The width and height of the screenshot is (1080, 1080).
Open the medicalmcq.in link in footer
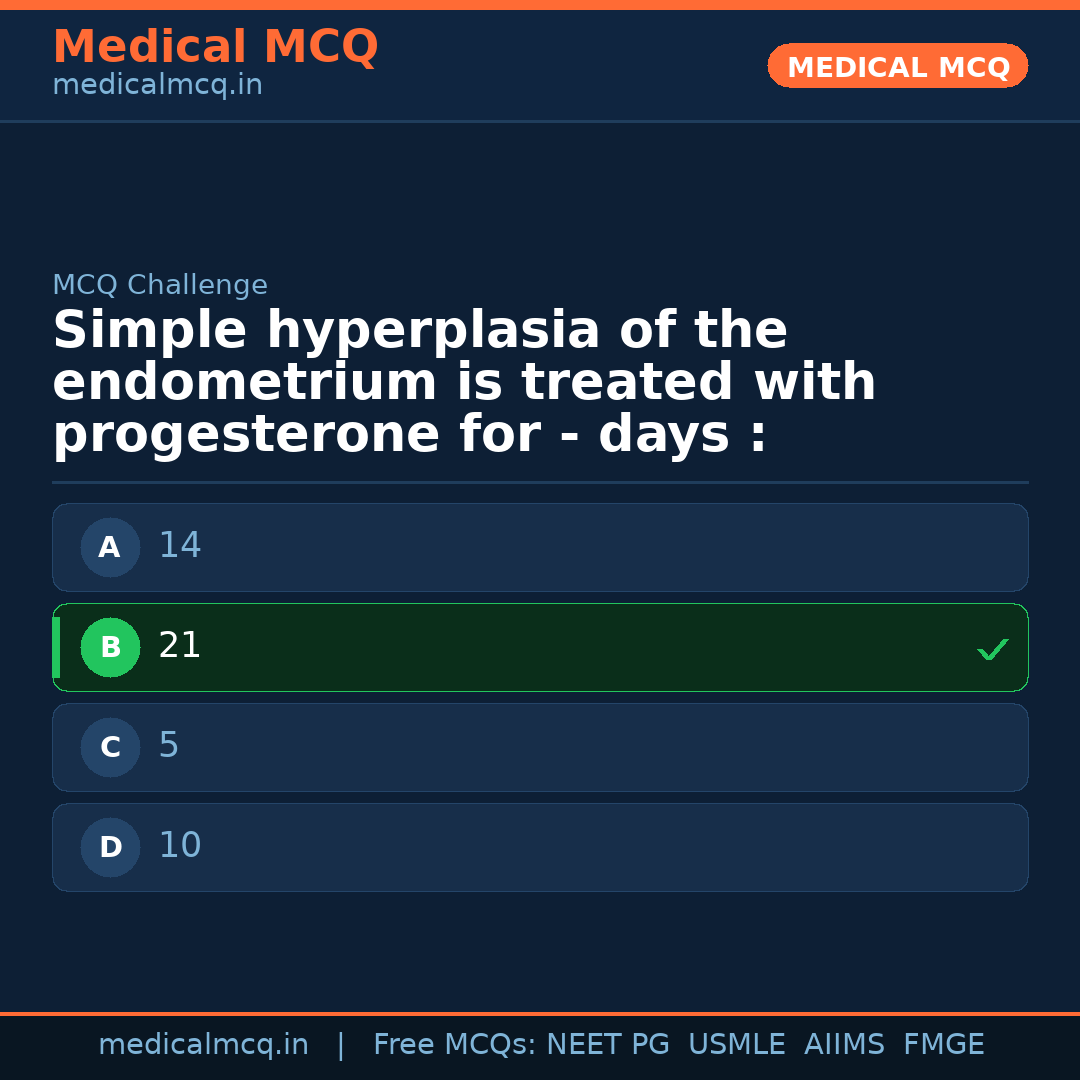(203, 1045)
